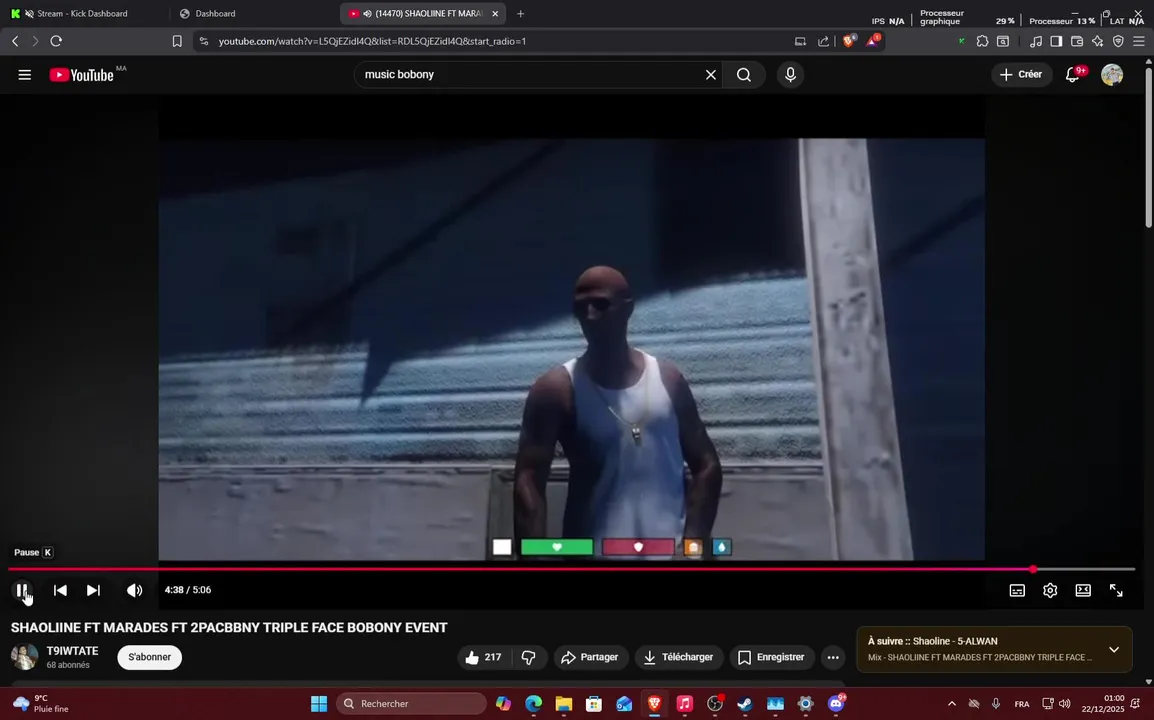Go to the previous video in playlist
Viewport: 1154px width, 720px height.
[x=60, y=590]
